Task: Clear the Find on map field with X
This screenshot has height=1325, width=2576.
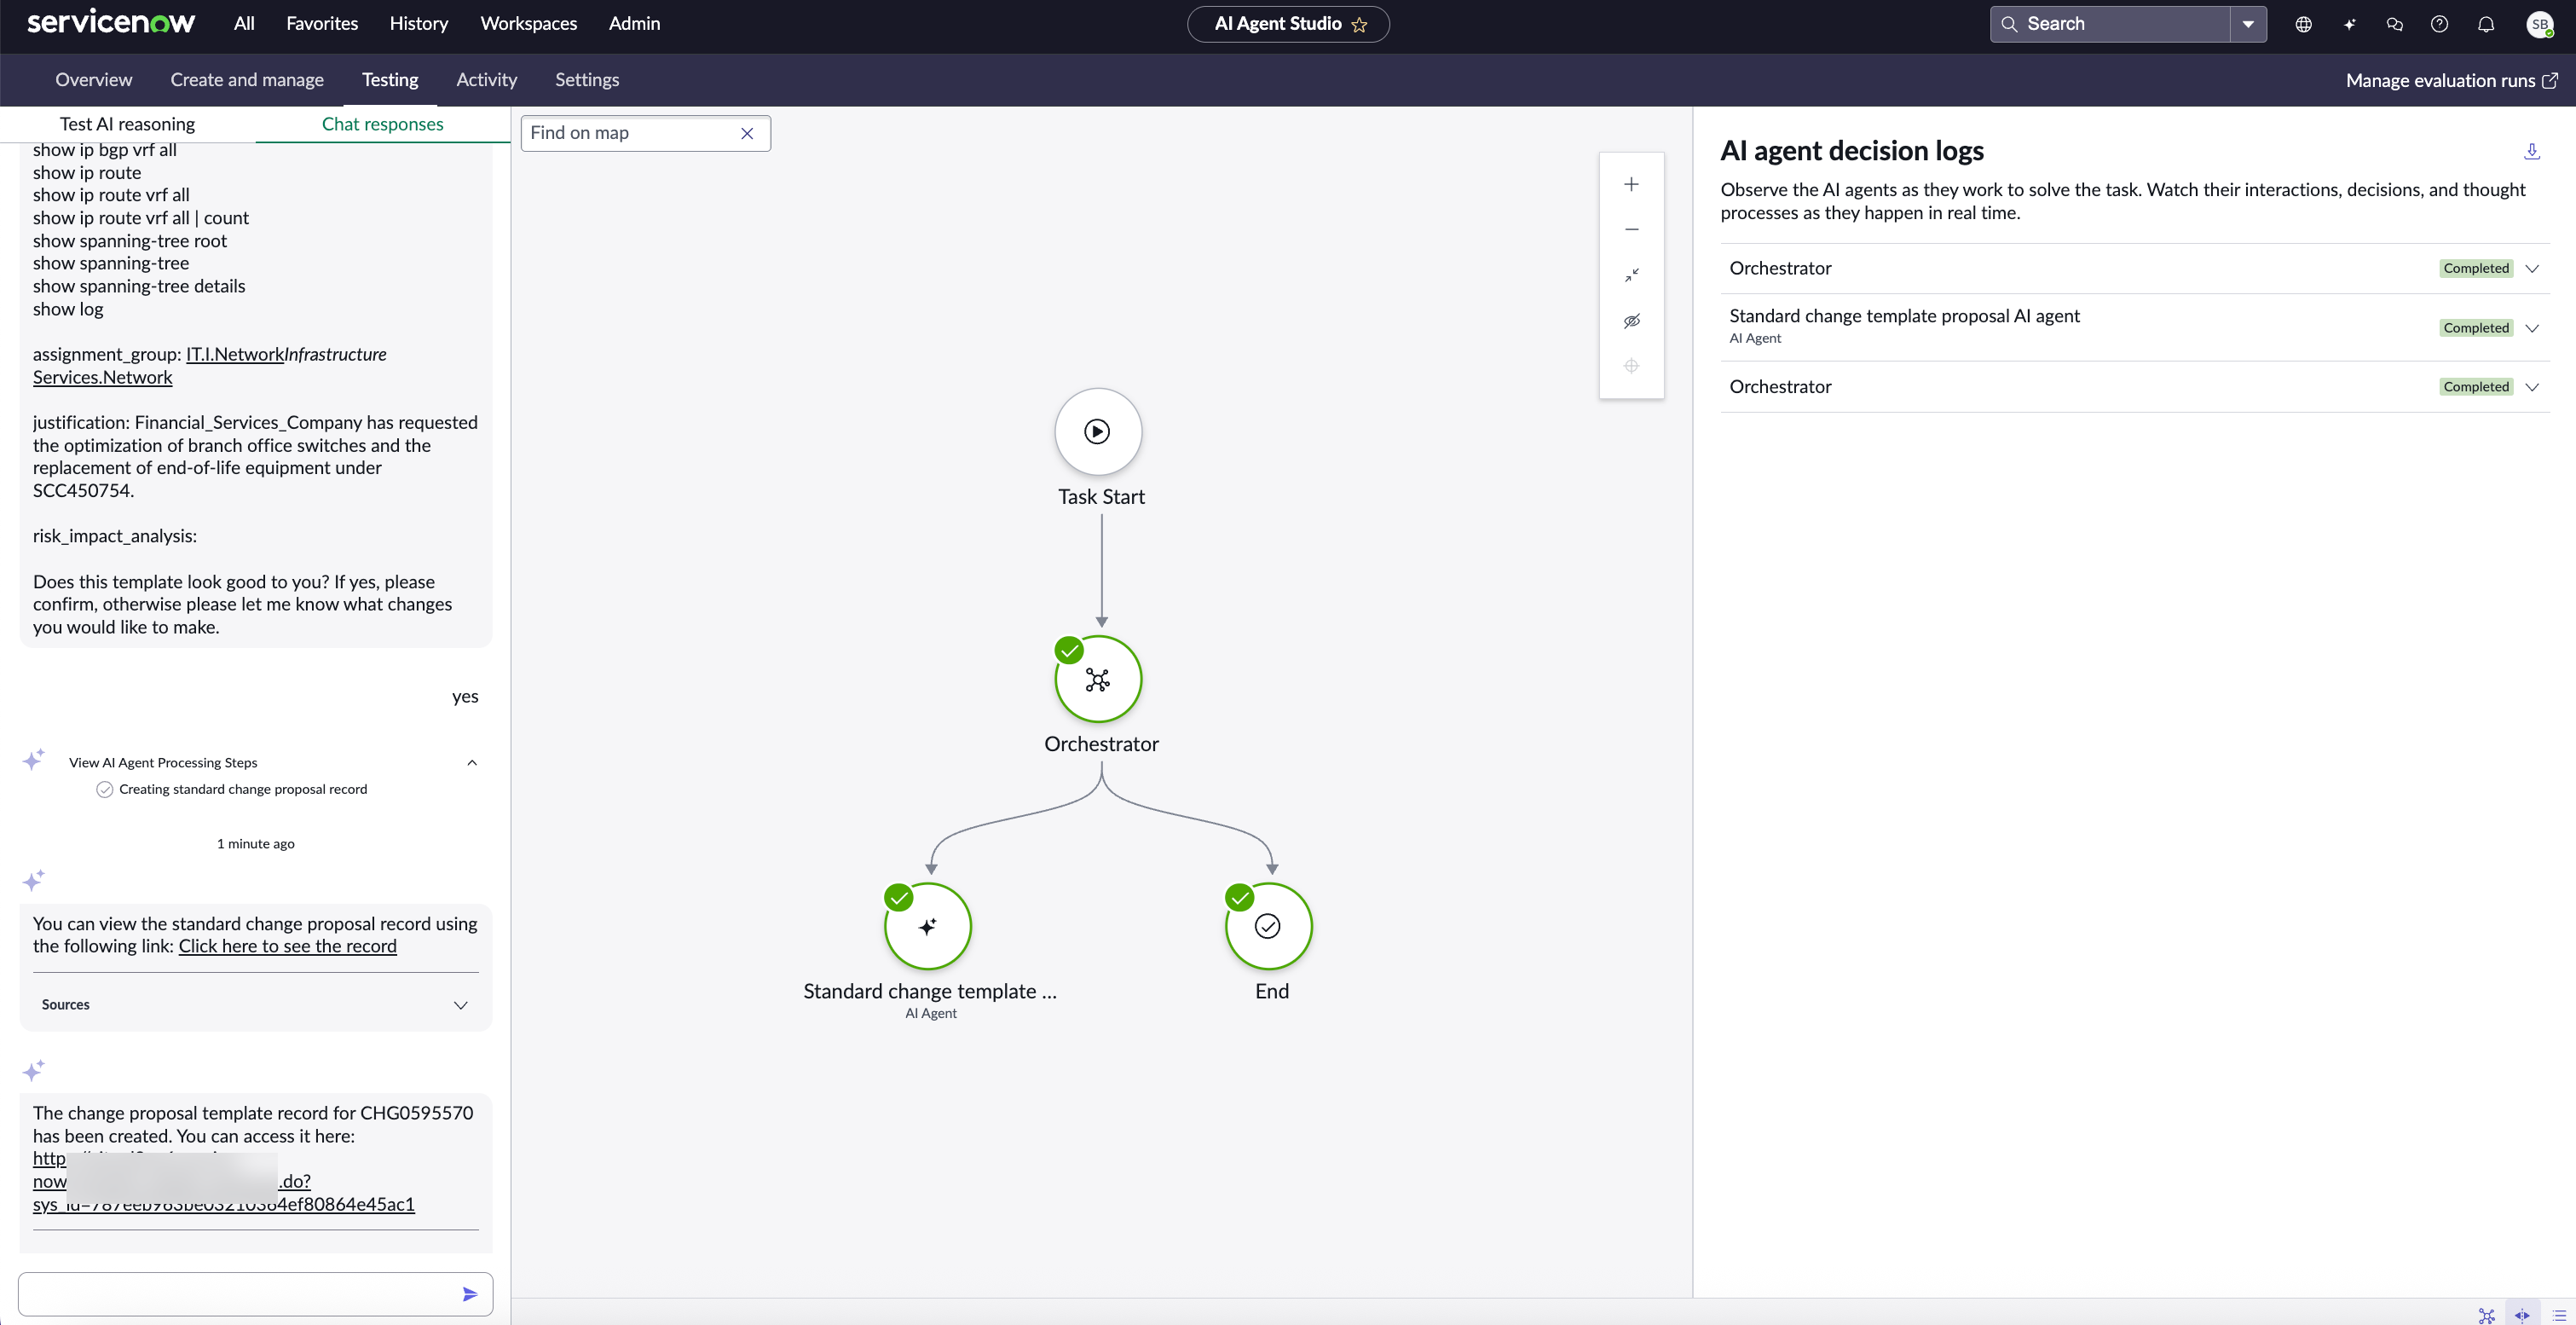Action: 747,133
